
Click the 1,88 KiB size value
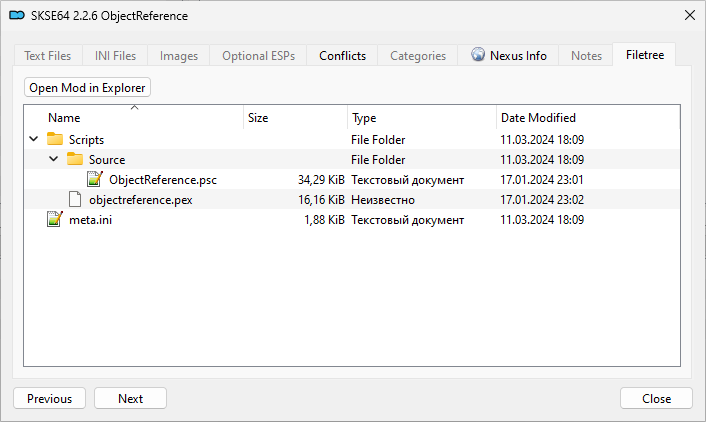324,220
